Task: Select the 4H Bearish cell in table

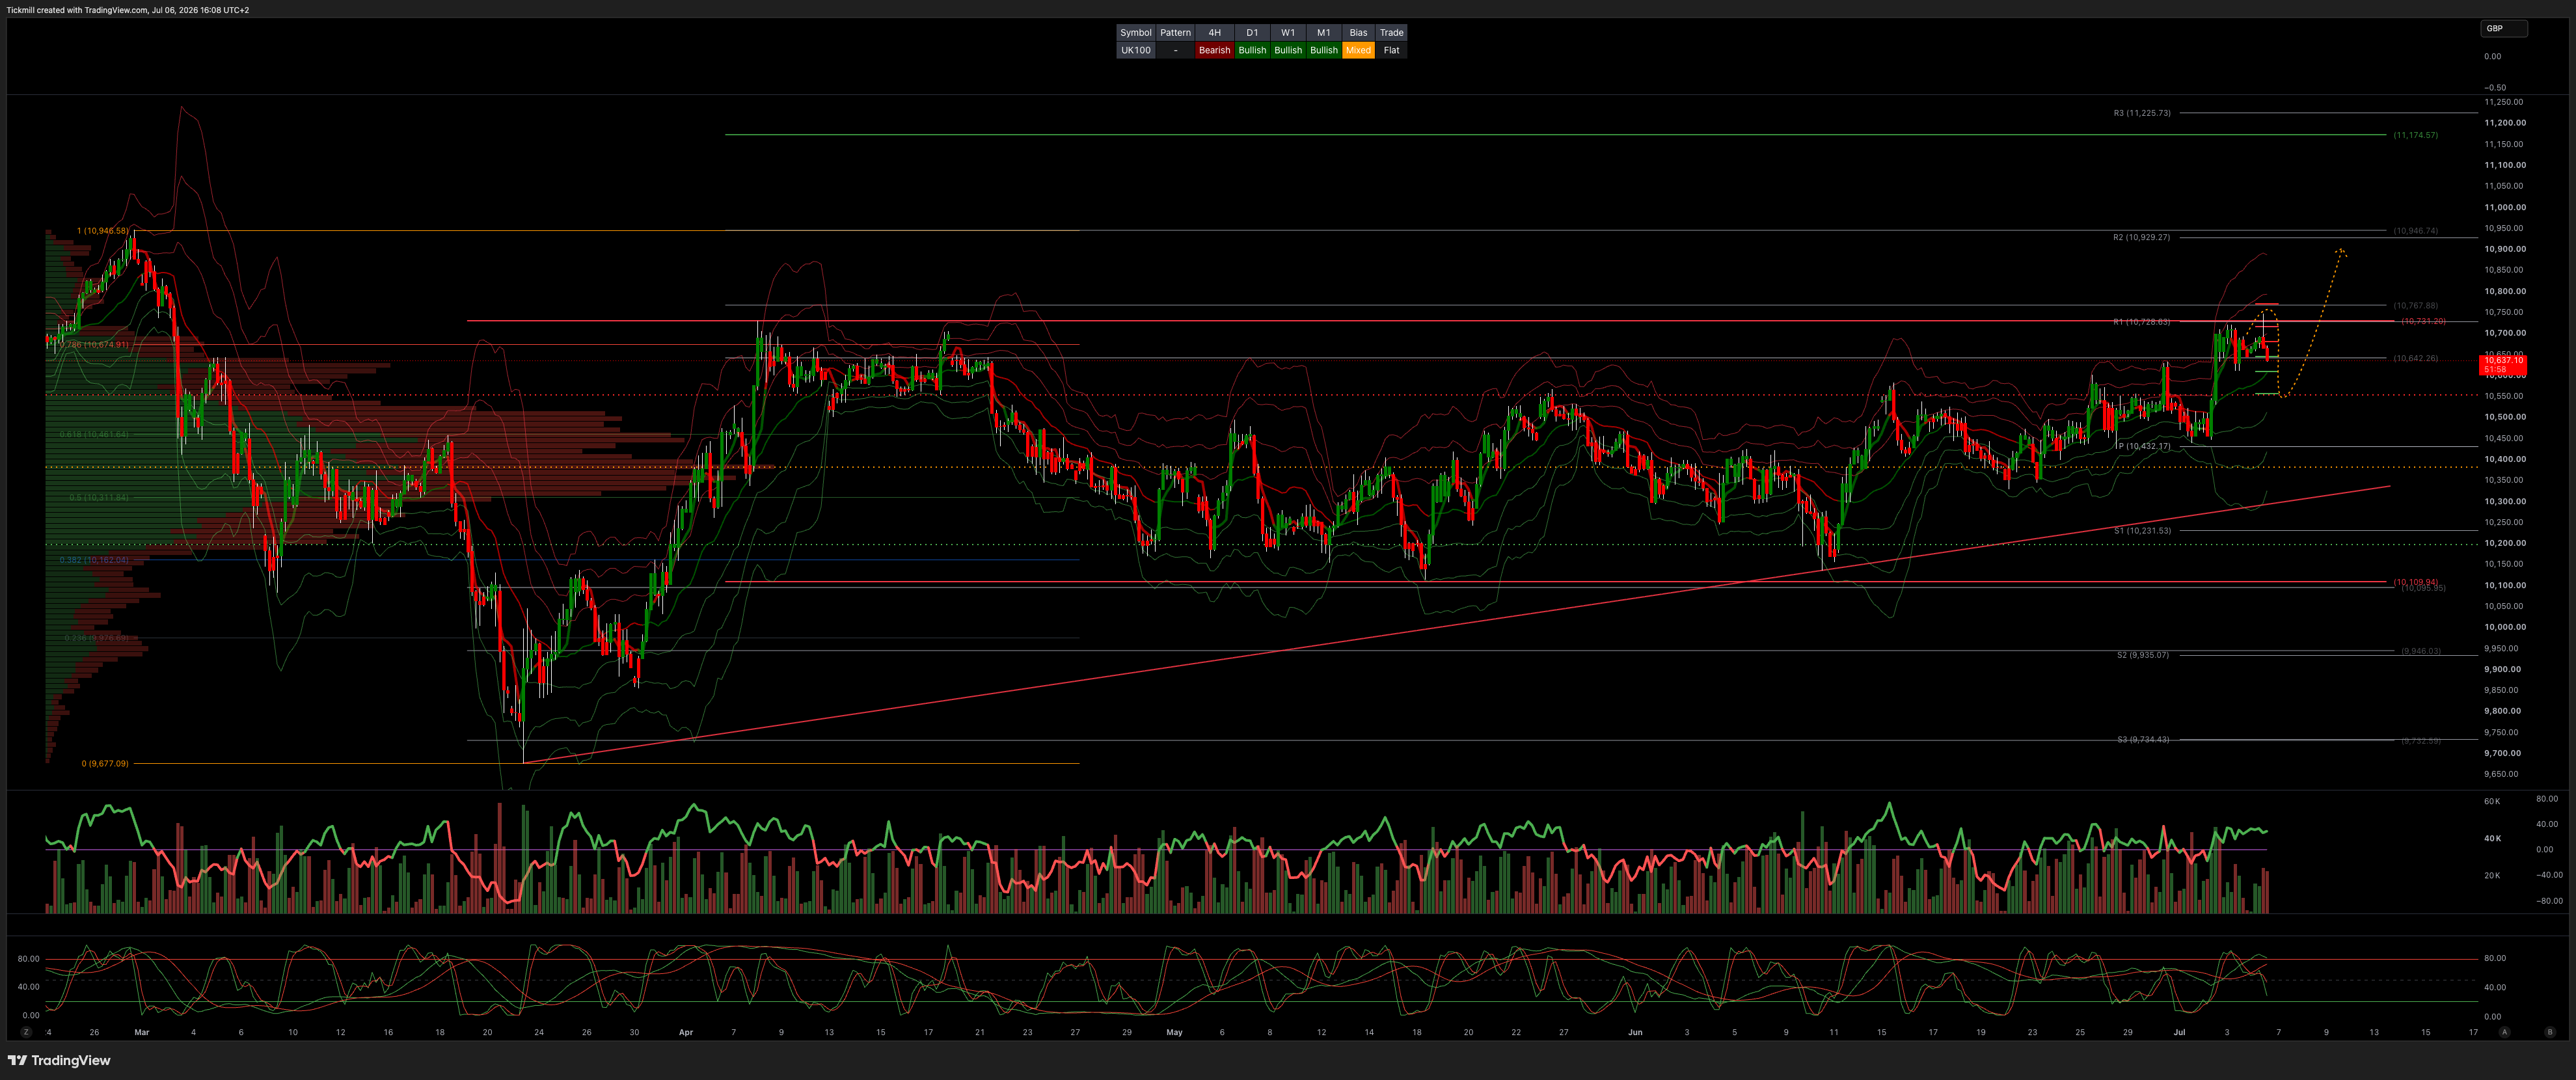Action: [1214, 50]
